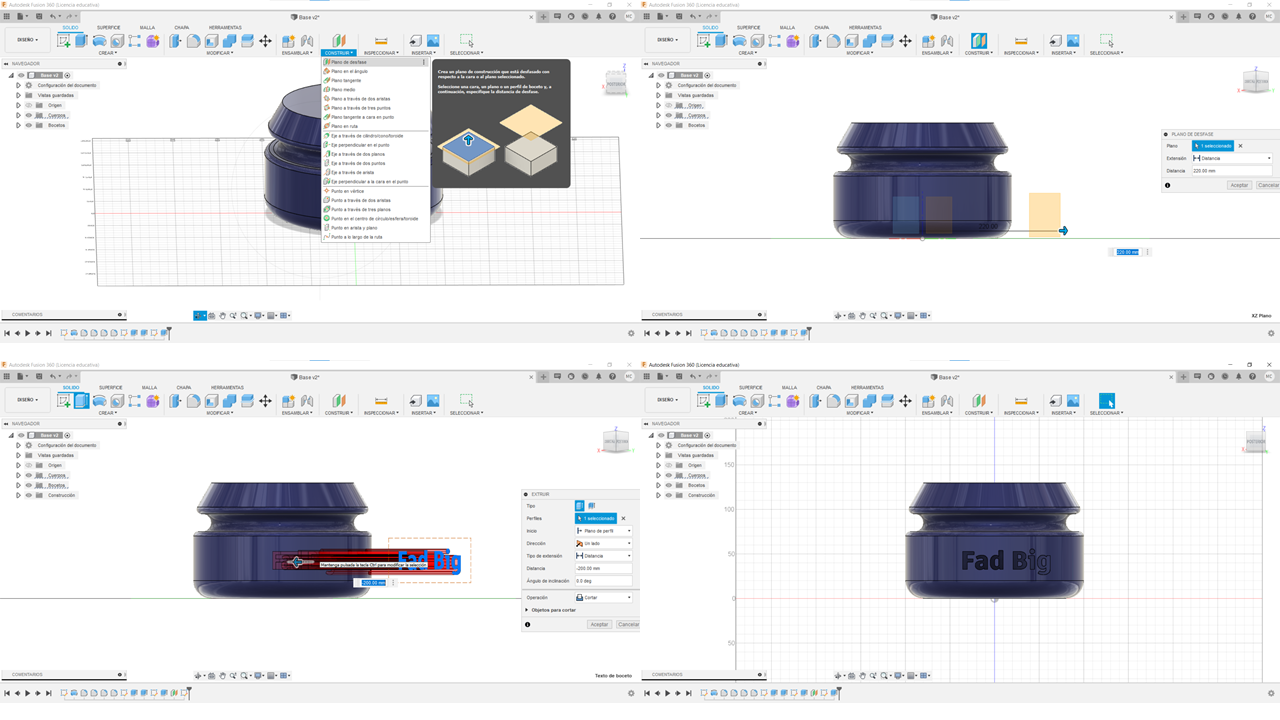Open data panel grid icon in Plano de desfase window
The image size is (1280, 720).
649,17
